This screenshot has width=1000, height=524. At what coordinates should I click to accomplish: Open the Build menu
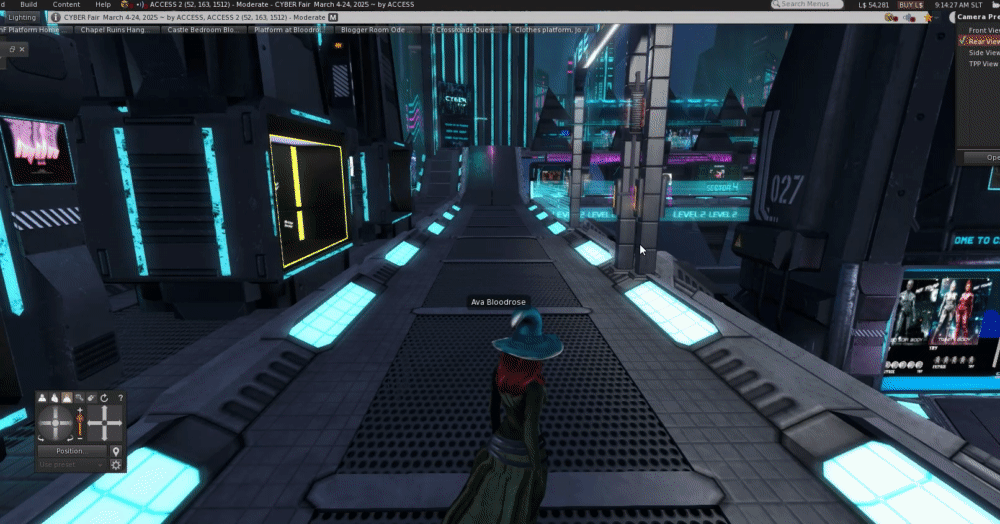coord(29,4)
